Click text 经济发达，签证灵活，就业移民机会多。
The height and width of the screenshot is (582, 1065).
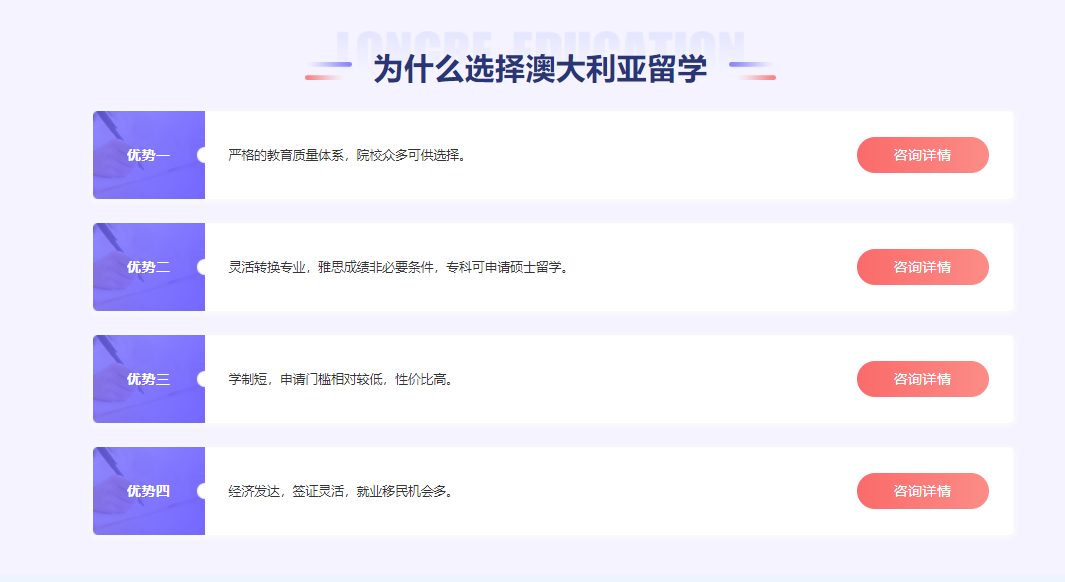(x=341, y=492)
